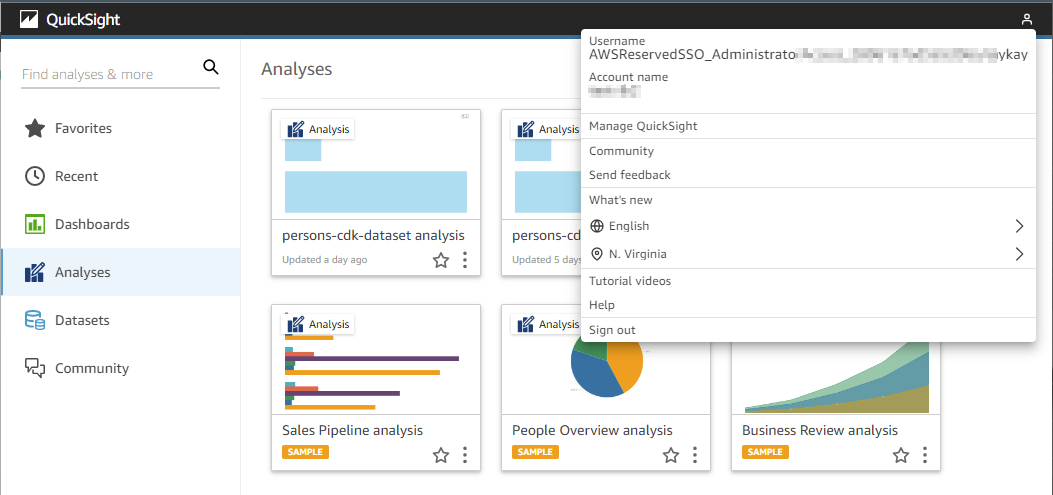The height and width of the screenshot is (495, 1053).
Task: Click the Analyses sidebar icon
Action: tap(35, 273)
